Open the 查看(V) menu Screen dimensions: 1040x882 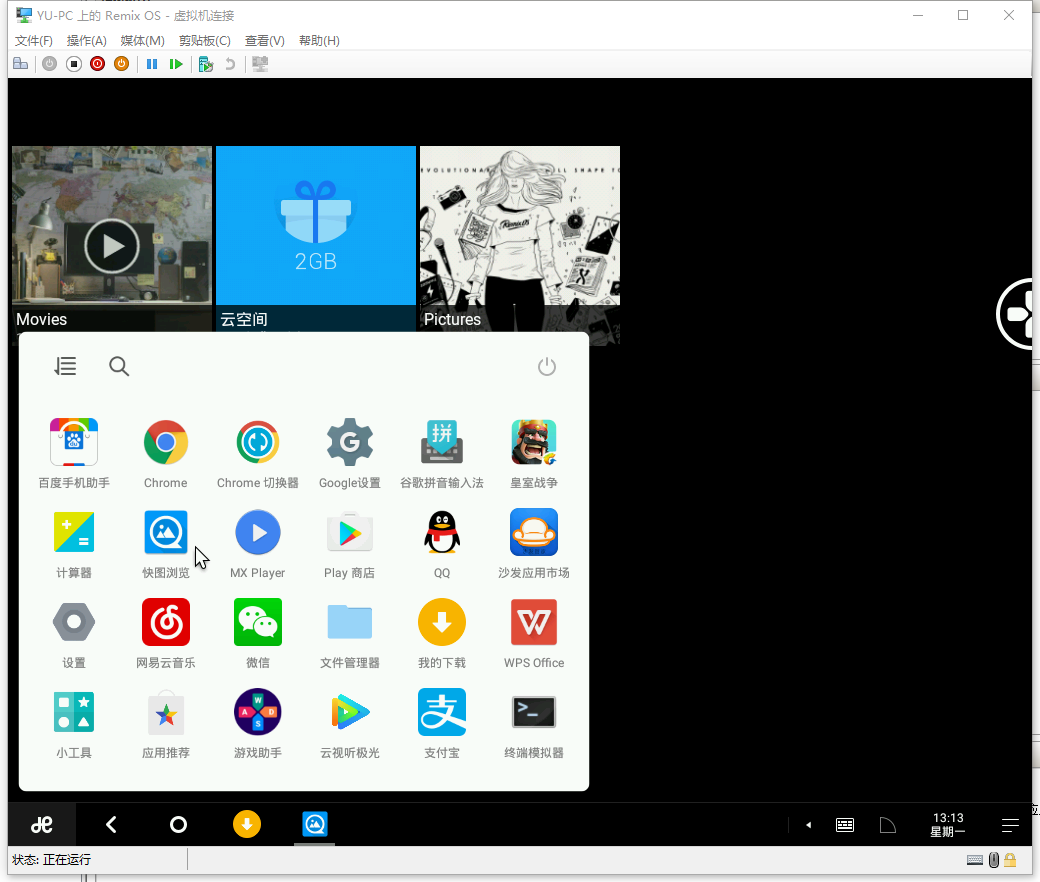[x=264, y=41]
